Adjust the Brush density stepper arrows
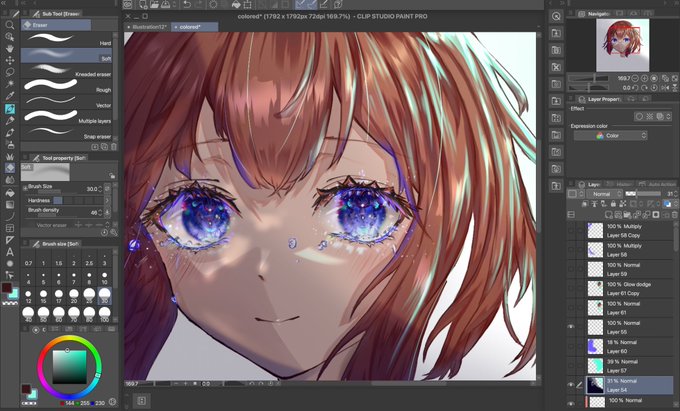 click(100, 212)
